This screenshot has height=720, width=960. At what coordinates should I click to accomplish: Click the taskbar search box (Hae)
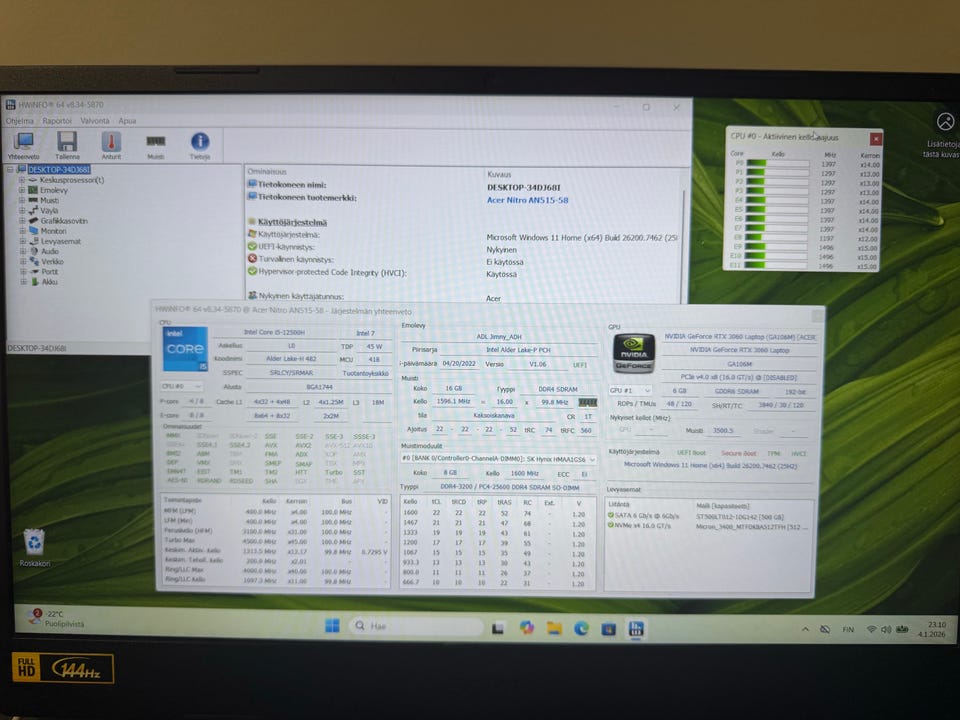(x=416, y=626)
